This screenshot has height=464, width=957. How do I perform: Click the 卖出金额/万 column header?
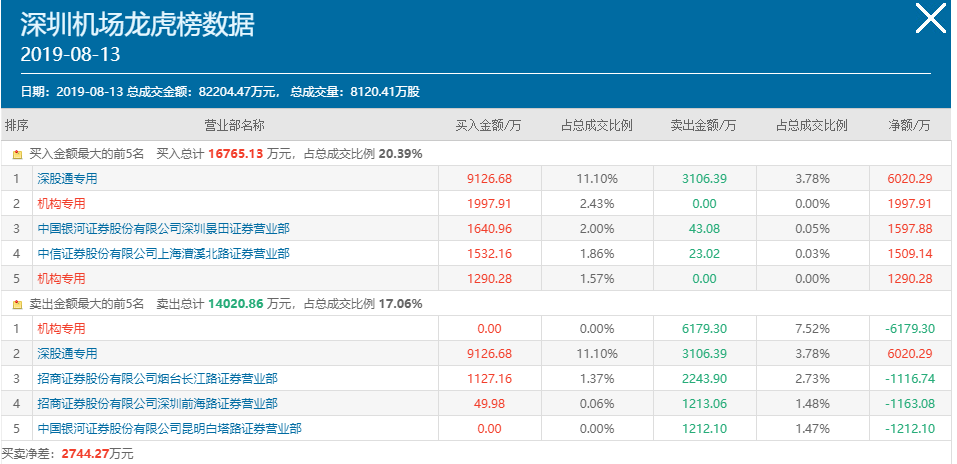coord(703,126)
